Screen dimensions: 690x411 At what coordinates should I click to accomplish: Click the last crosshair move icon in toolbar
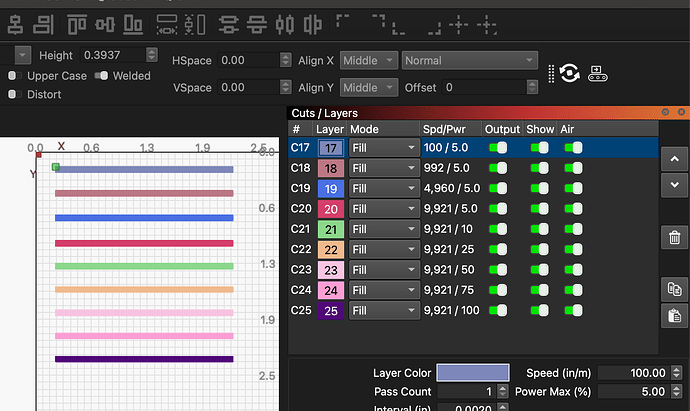(x=487, y=25)
